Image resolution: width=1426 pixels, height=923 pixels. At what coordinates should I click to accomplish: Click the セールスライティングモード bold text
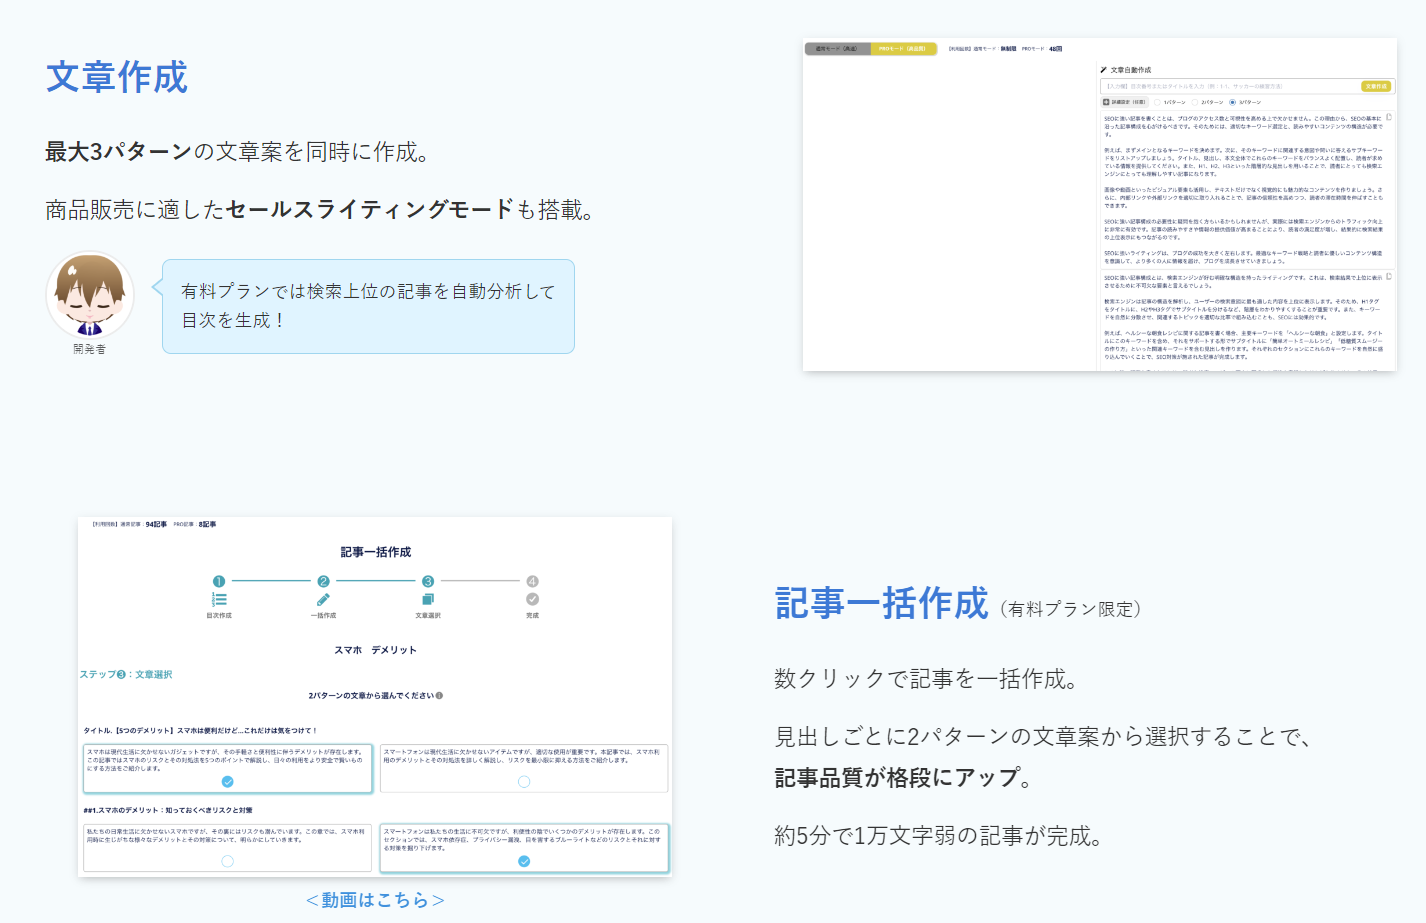[x=370, y=209]
